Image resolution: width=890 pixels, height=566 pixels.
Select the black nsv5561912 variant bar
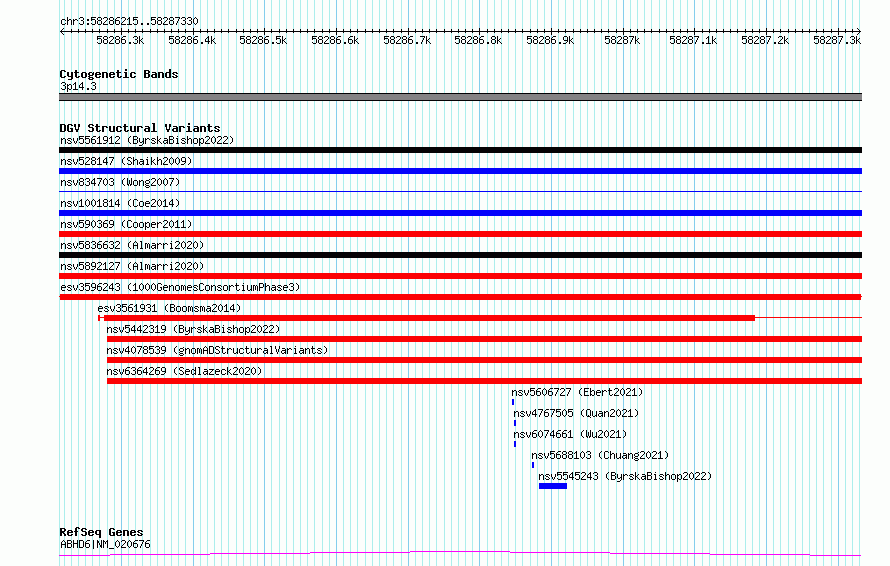460,150
